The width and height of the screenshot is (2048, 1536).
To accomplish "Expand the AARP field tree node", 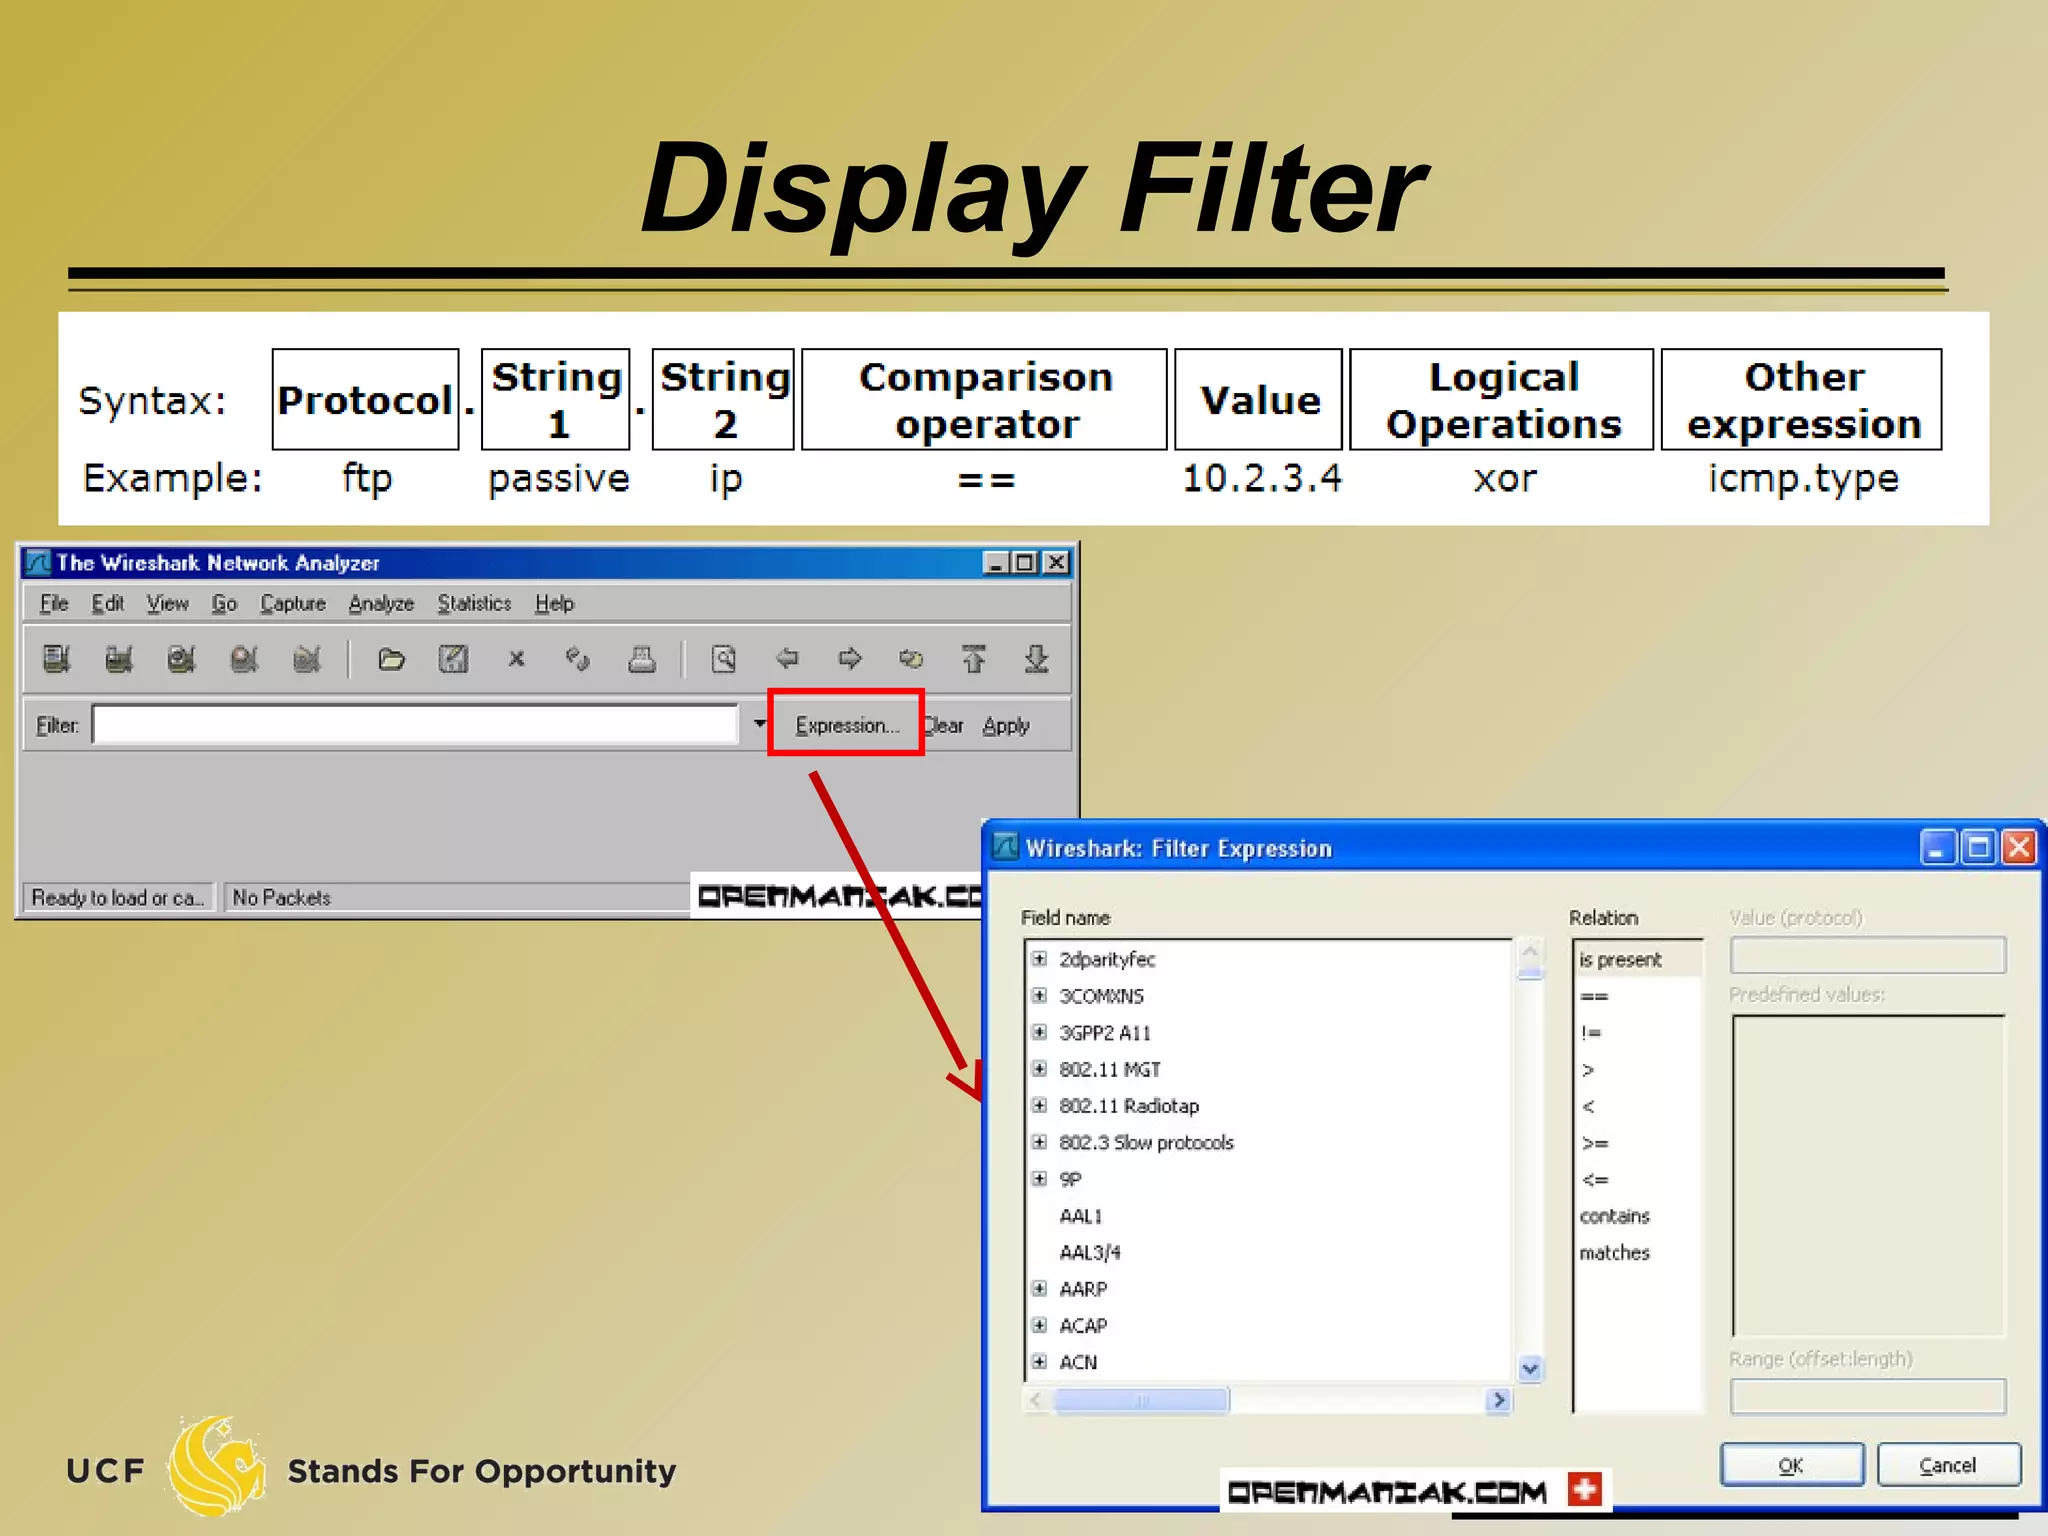I will [1040, 1288].
